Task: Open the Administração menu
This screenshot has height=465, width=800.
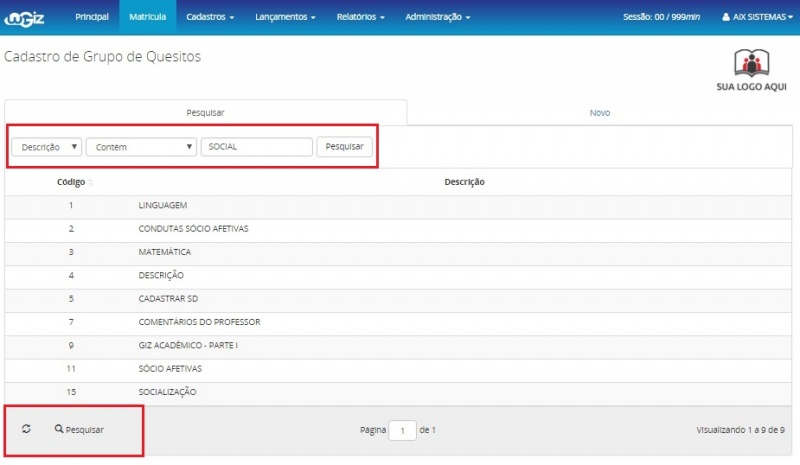Action: (x=437, y=17)
